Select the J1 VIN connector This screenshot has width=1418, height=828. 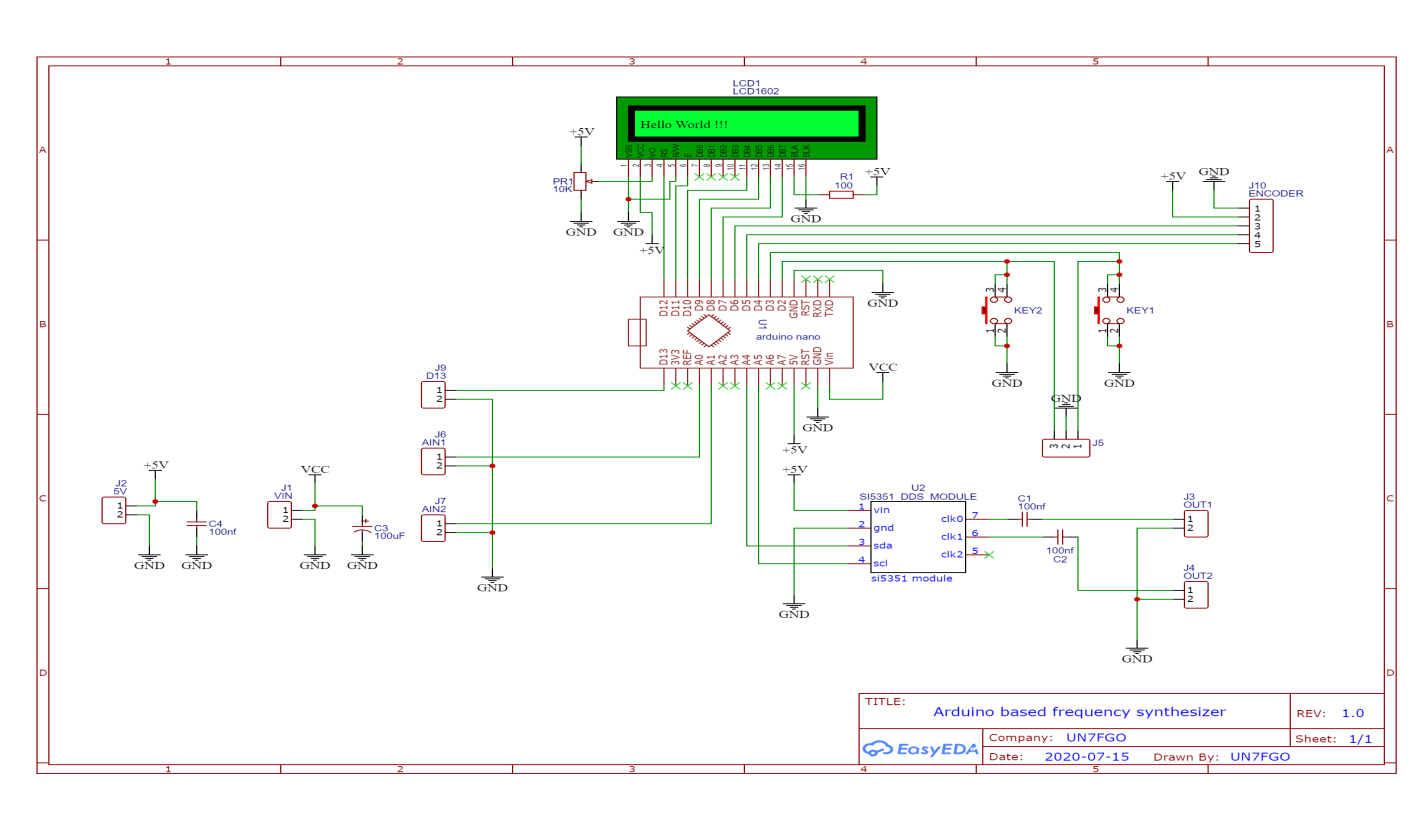point(281,515)
